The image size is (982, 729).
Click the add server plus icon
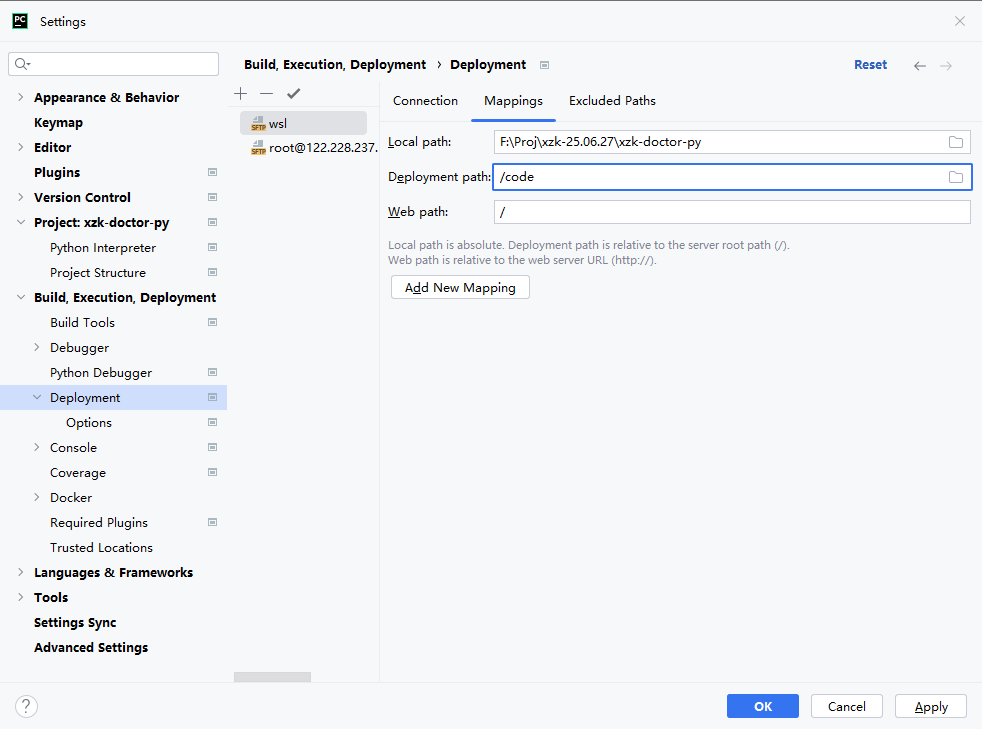pyautogui.click(x=240, y=93)
